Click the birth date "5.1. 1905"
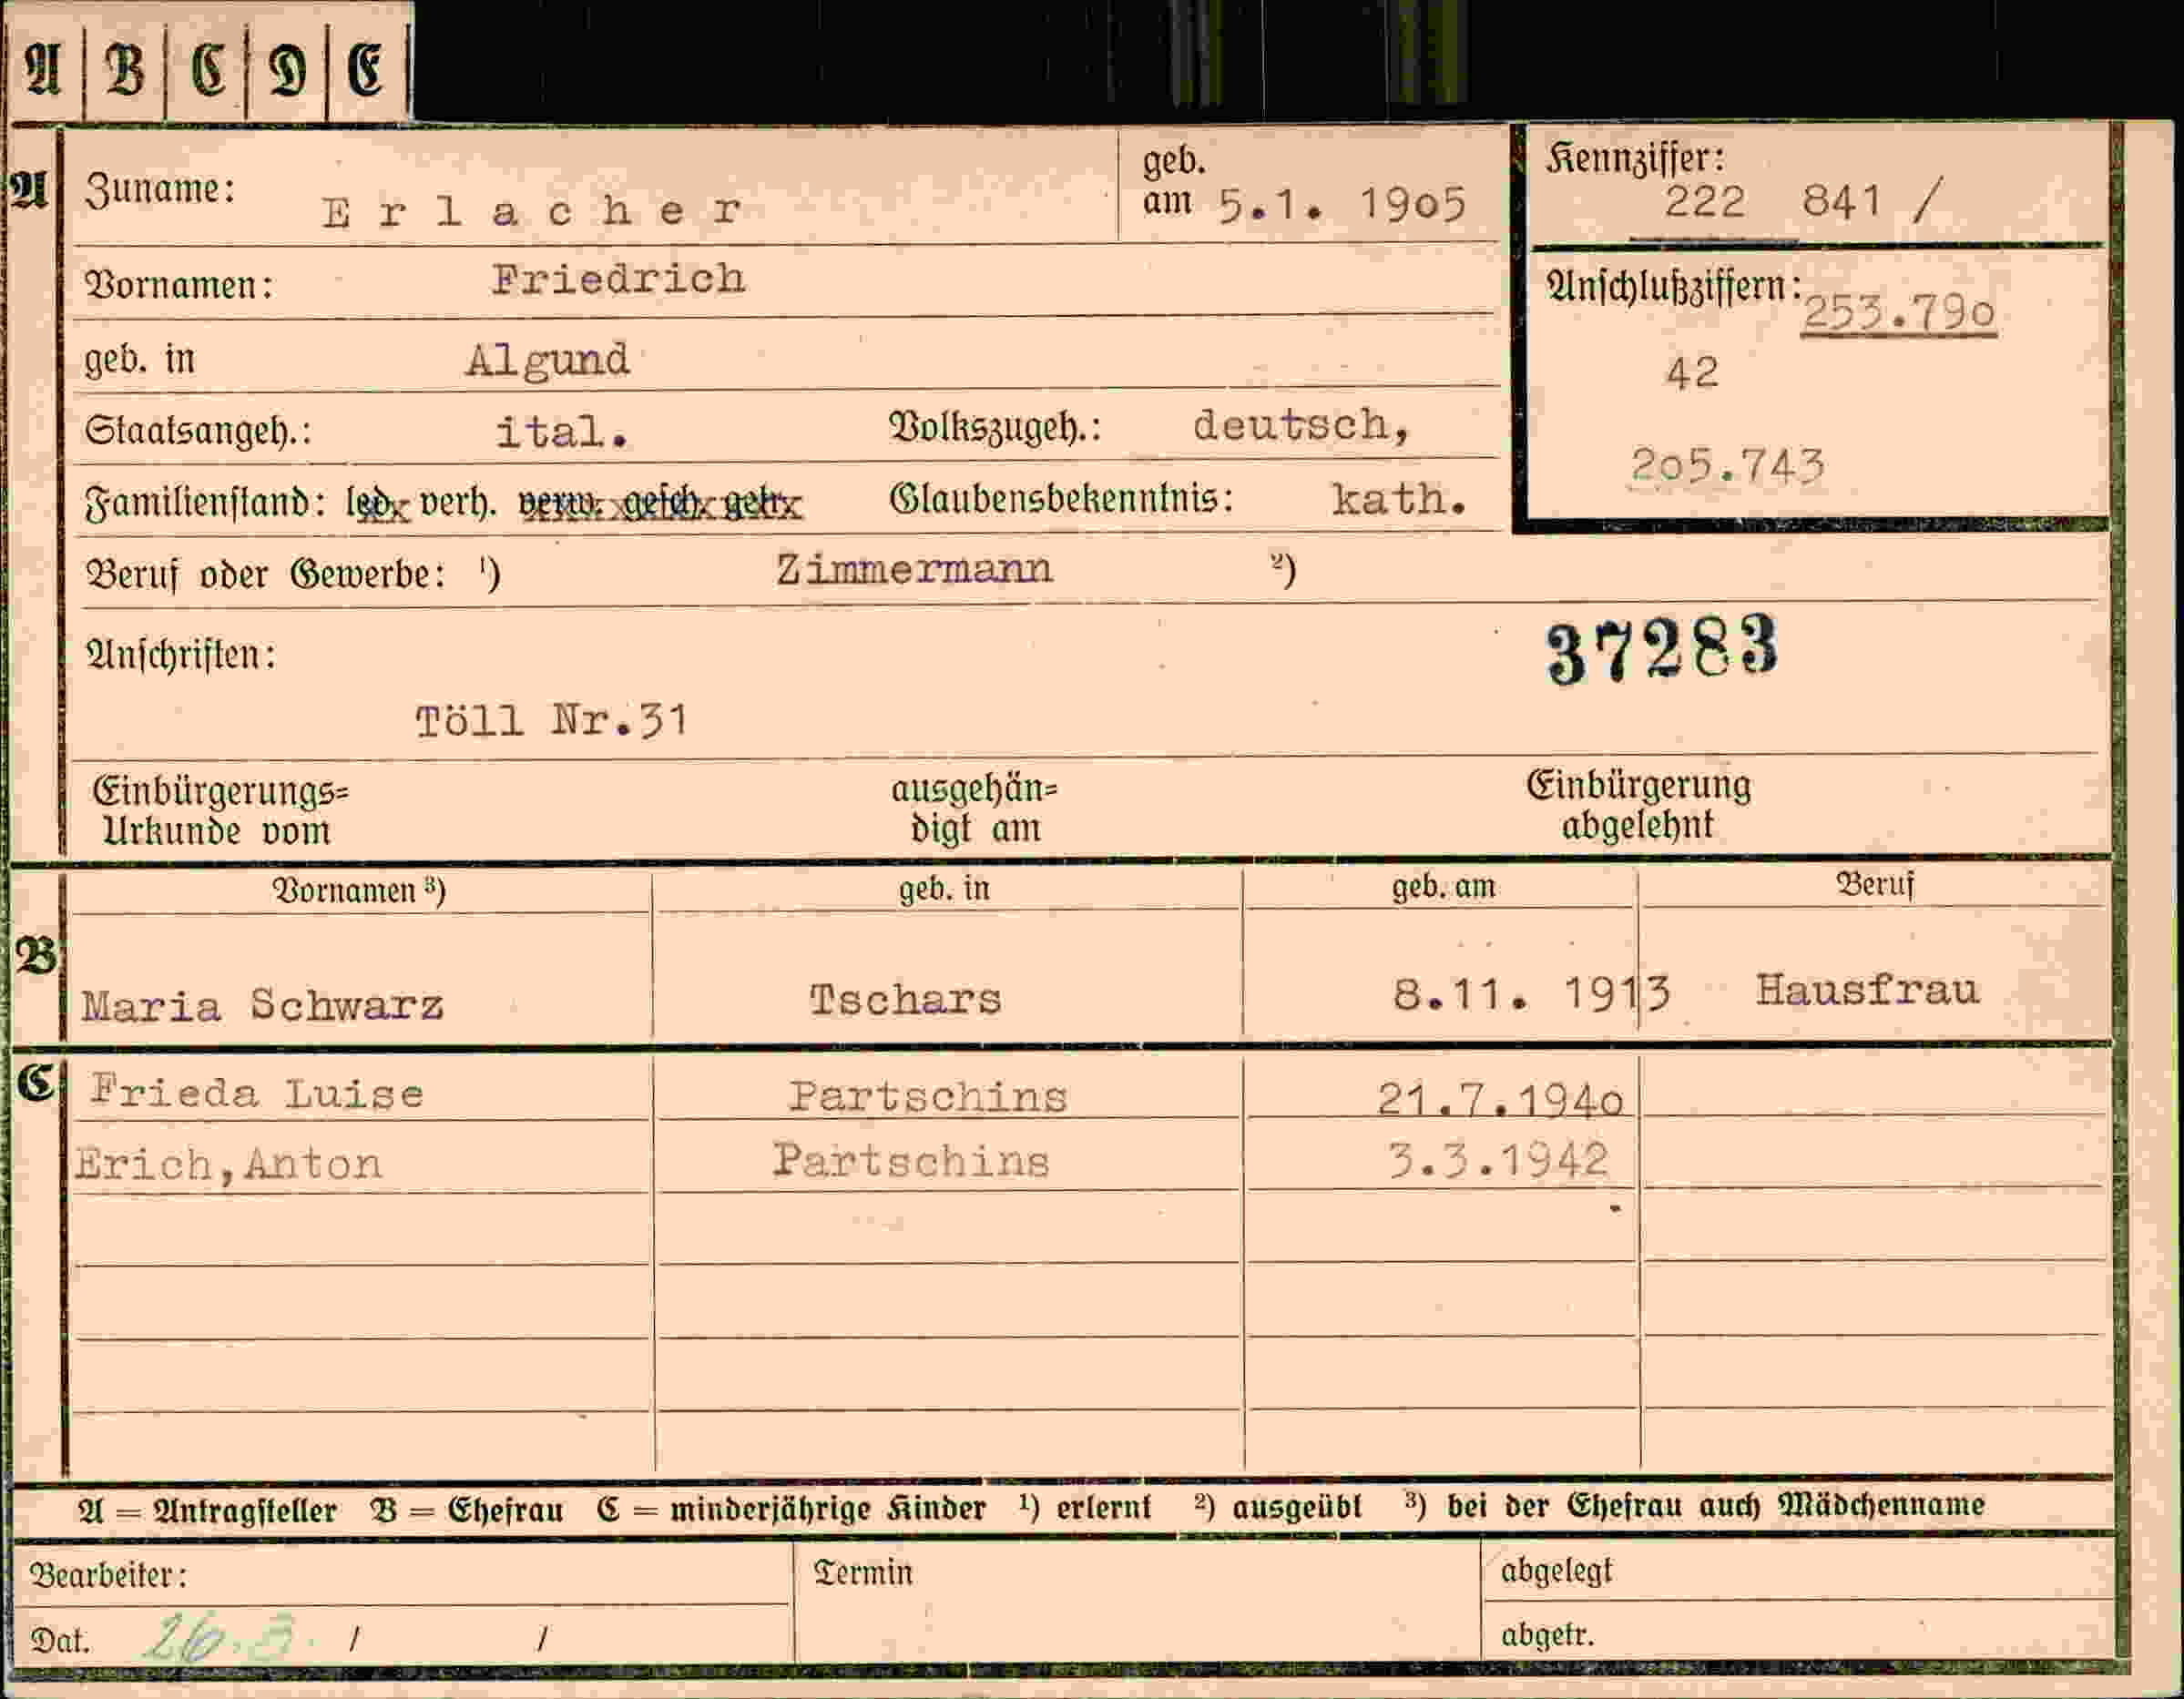 (x=1342, y=205)
